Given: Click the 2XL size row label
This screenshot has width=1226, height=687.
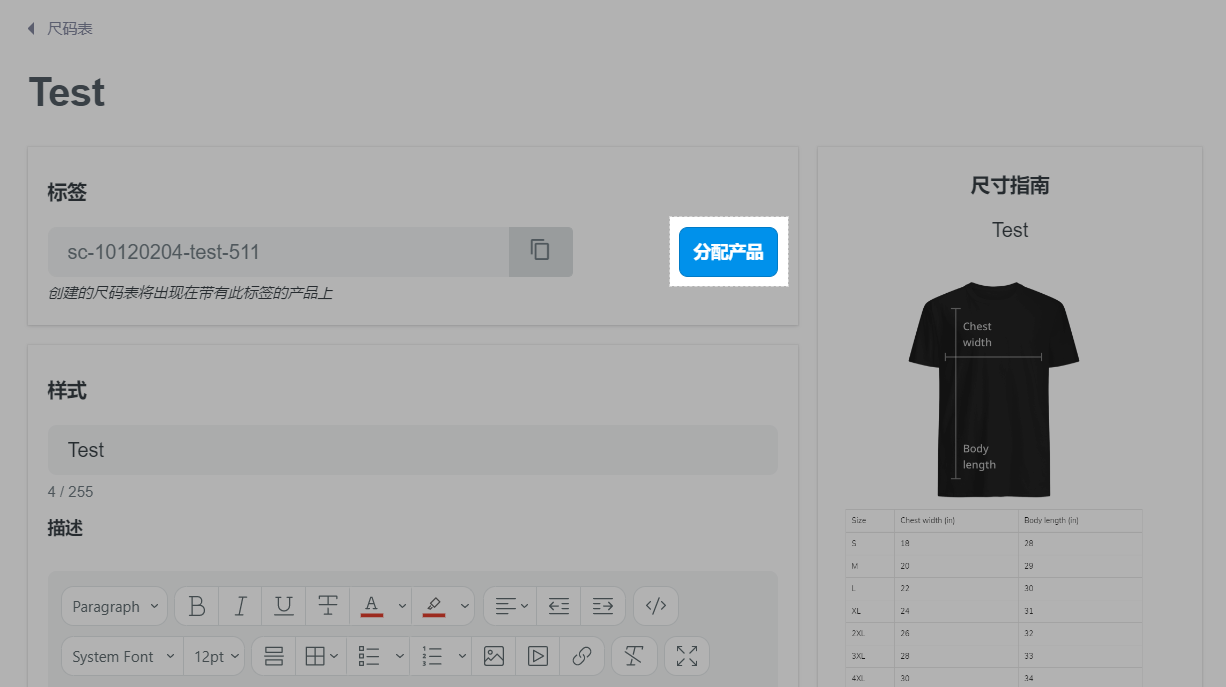Looking at the screenshot, I should point(858,634).
